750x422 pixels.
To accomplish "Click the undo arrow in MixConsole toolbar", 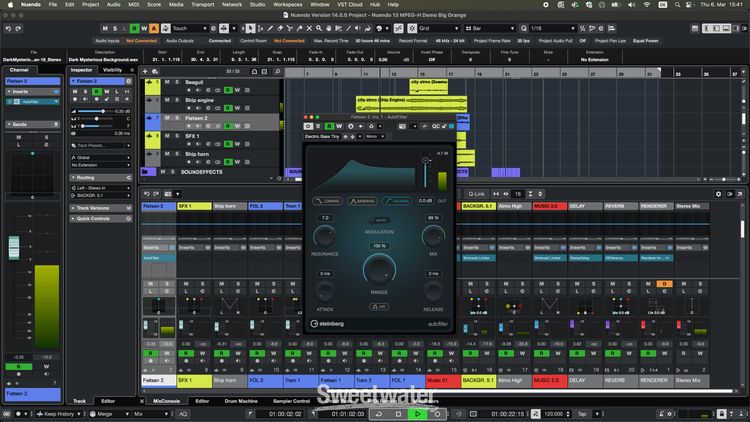I will point(147,194).
